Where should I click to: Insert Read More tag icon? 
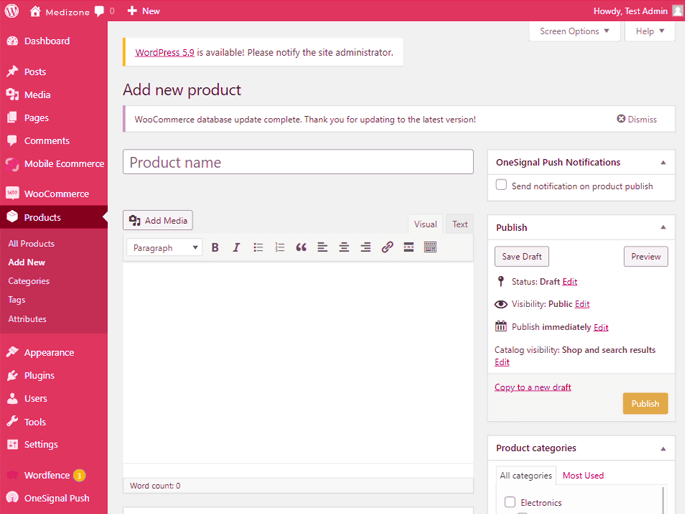click(409, 247)
